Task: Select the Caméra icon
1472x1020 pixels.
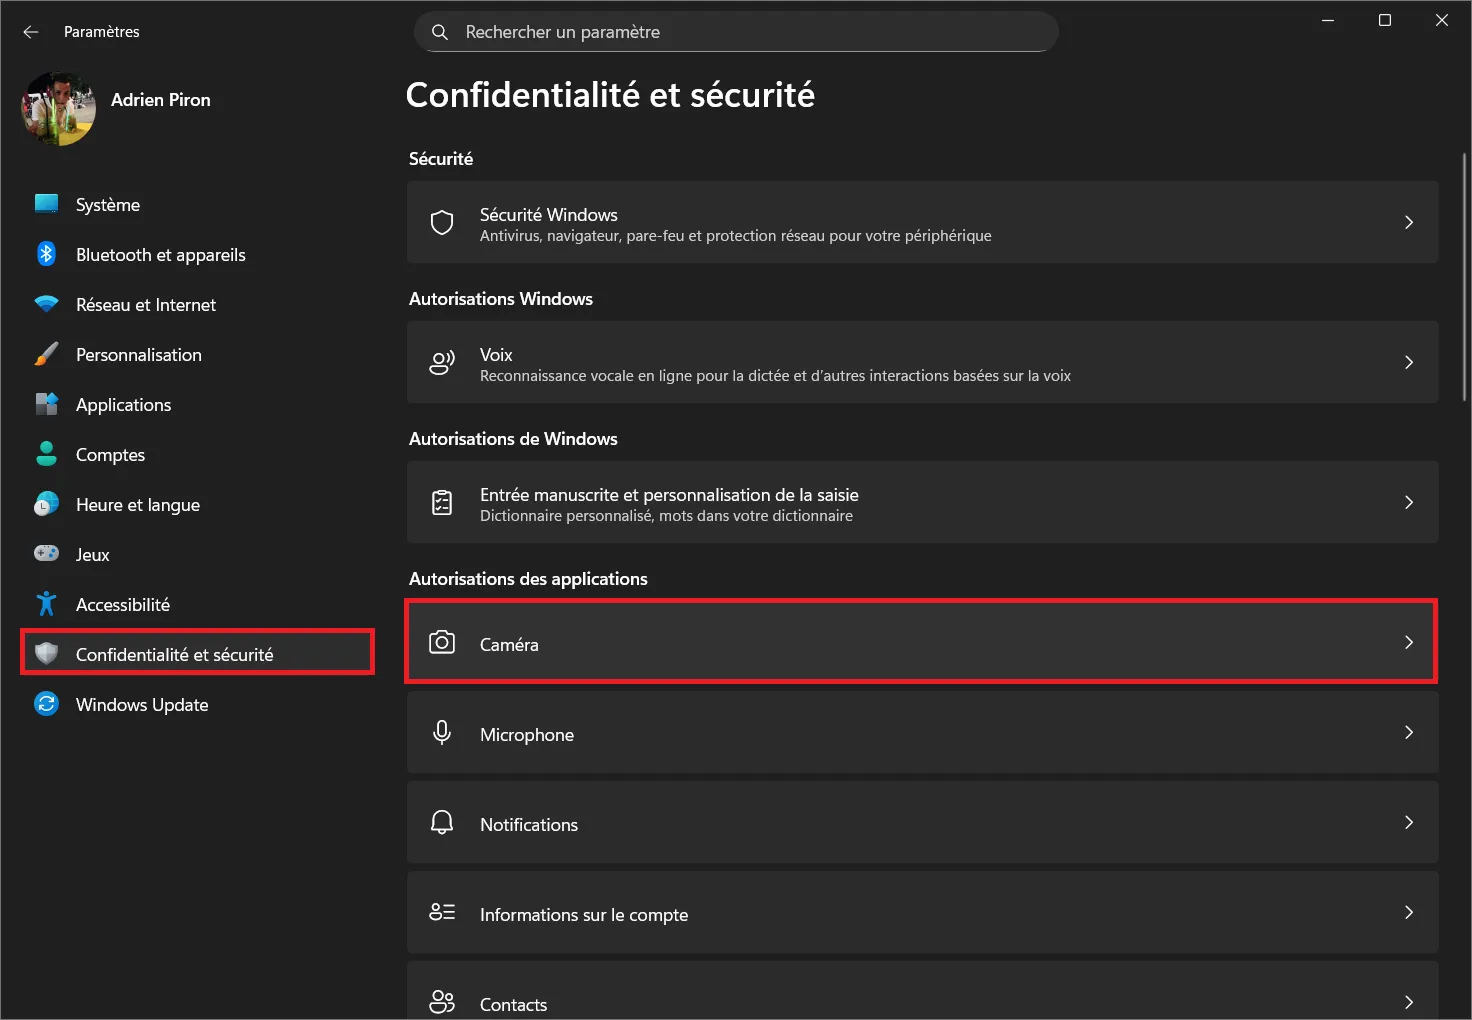Action: (x=441, y=642)
